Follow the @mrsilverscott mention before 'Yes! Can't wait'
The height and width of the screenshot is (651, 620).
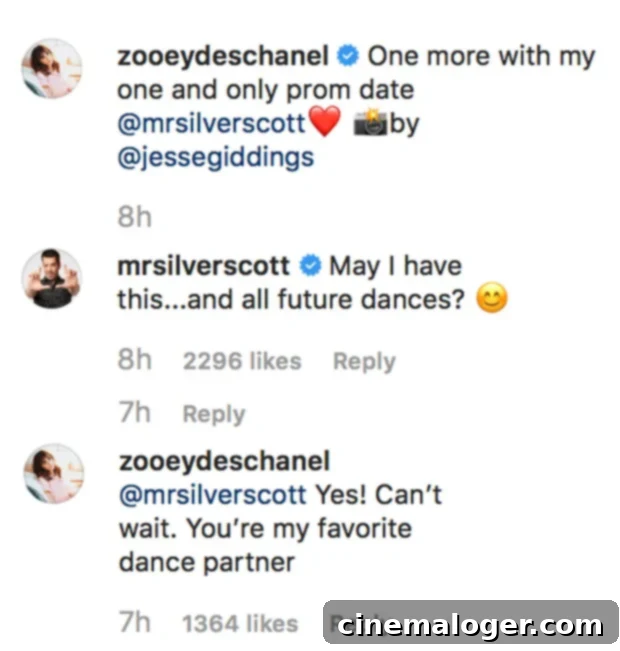tap(212, 494)
